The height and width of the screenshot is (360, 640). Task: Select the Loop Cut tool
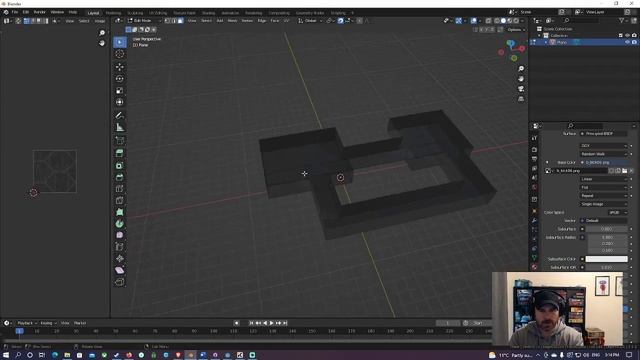(120, 189)
